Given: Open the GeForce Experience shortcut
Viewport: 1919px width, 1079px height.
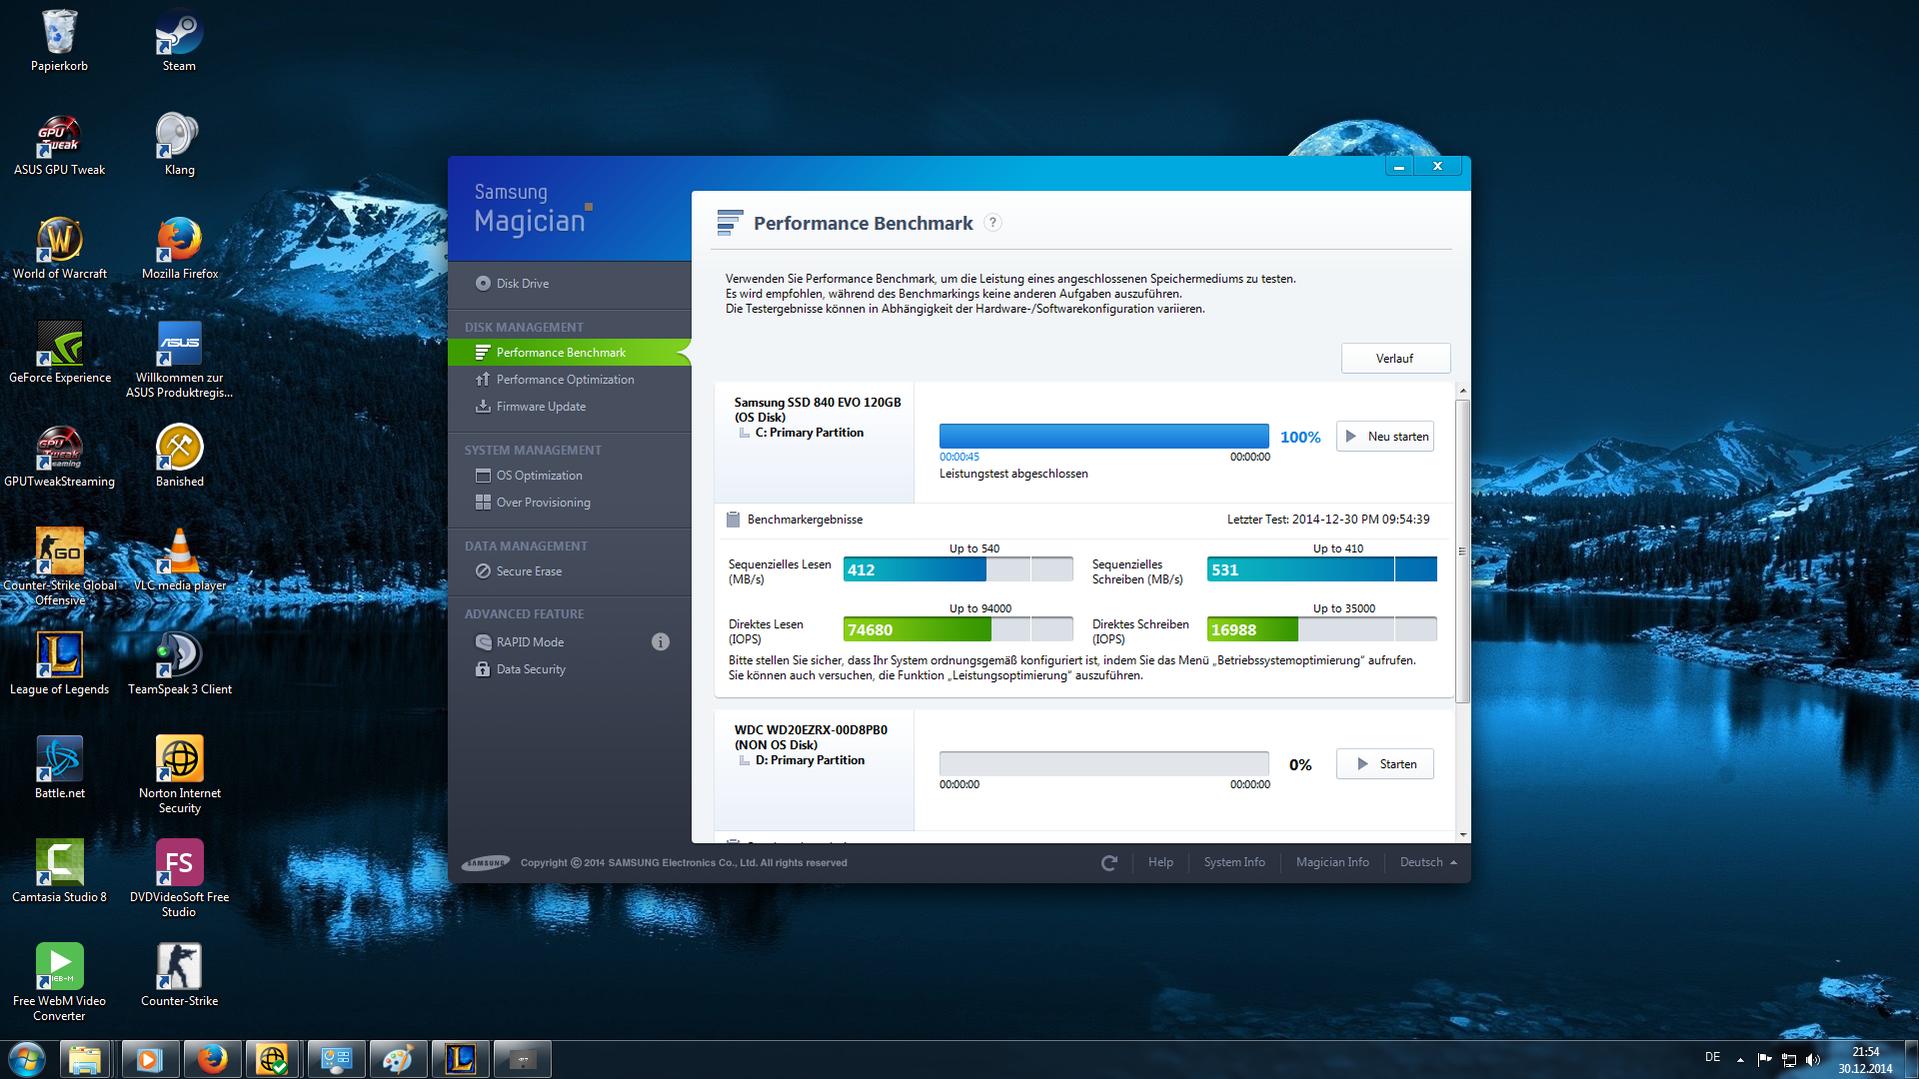Looking at the screenshot, I should coord(59,353).
